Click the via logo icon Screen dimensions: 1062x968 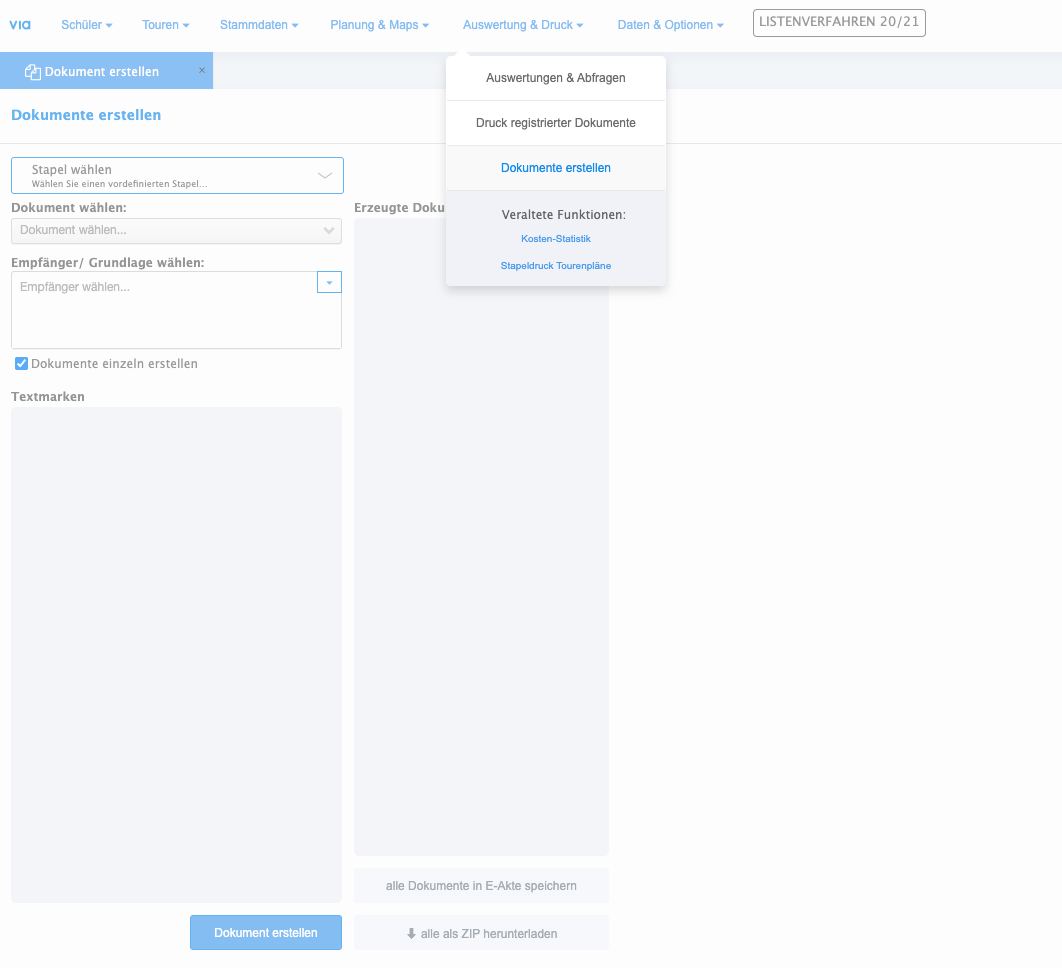pos(20,24)
